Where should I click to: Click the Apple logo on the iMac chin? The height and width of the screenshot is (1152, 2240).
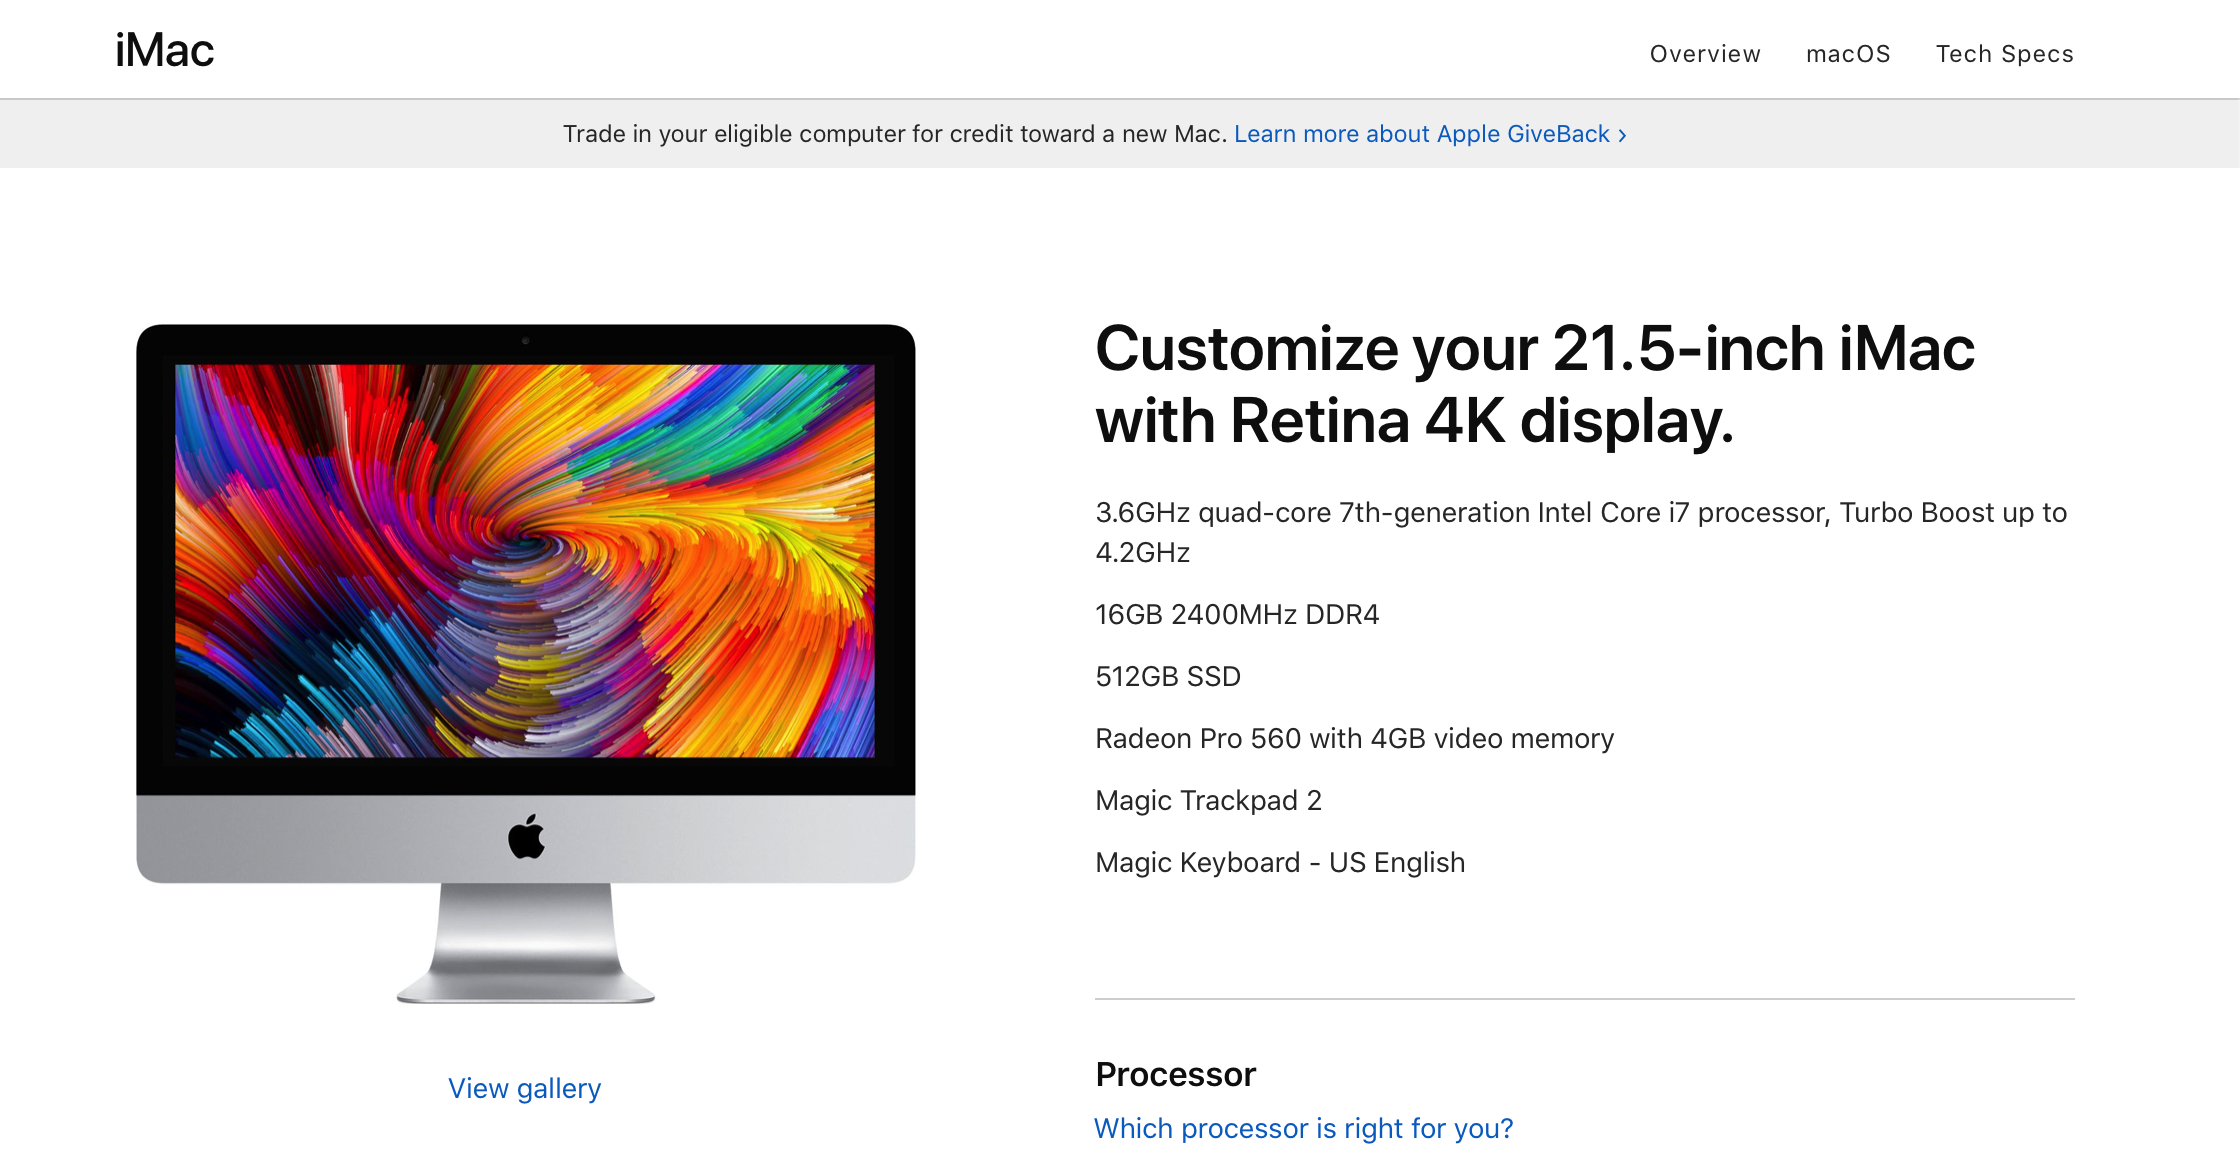526,837
